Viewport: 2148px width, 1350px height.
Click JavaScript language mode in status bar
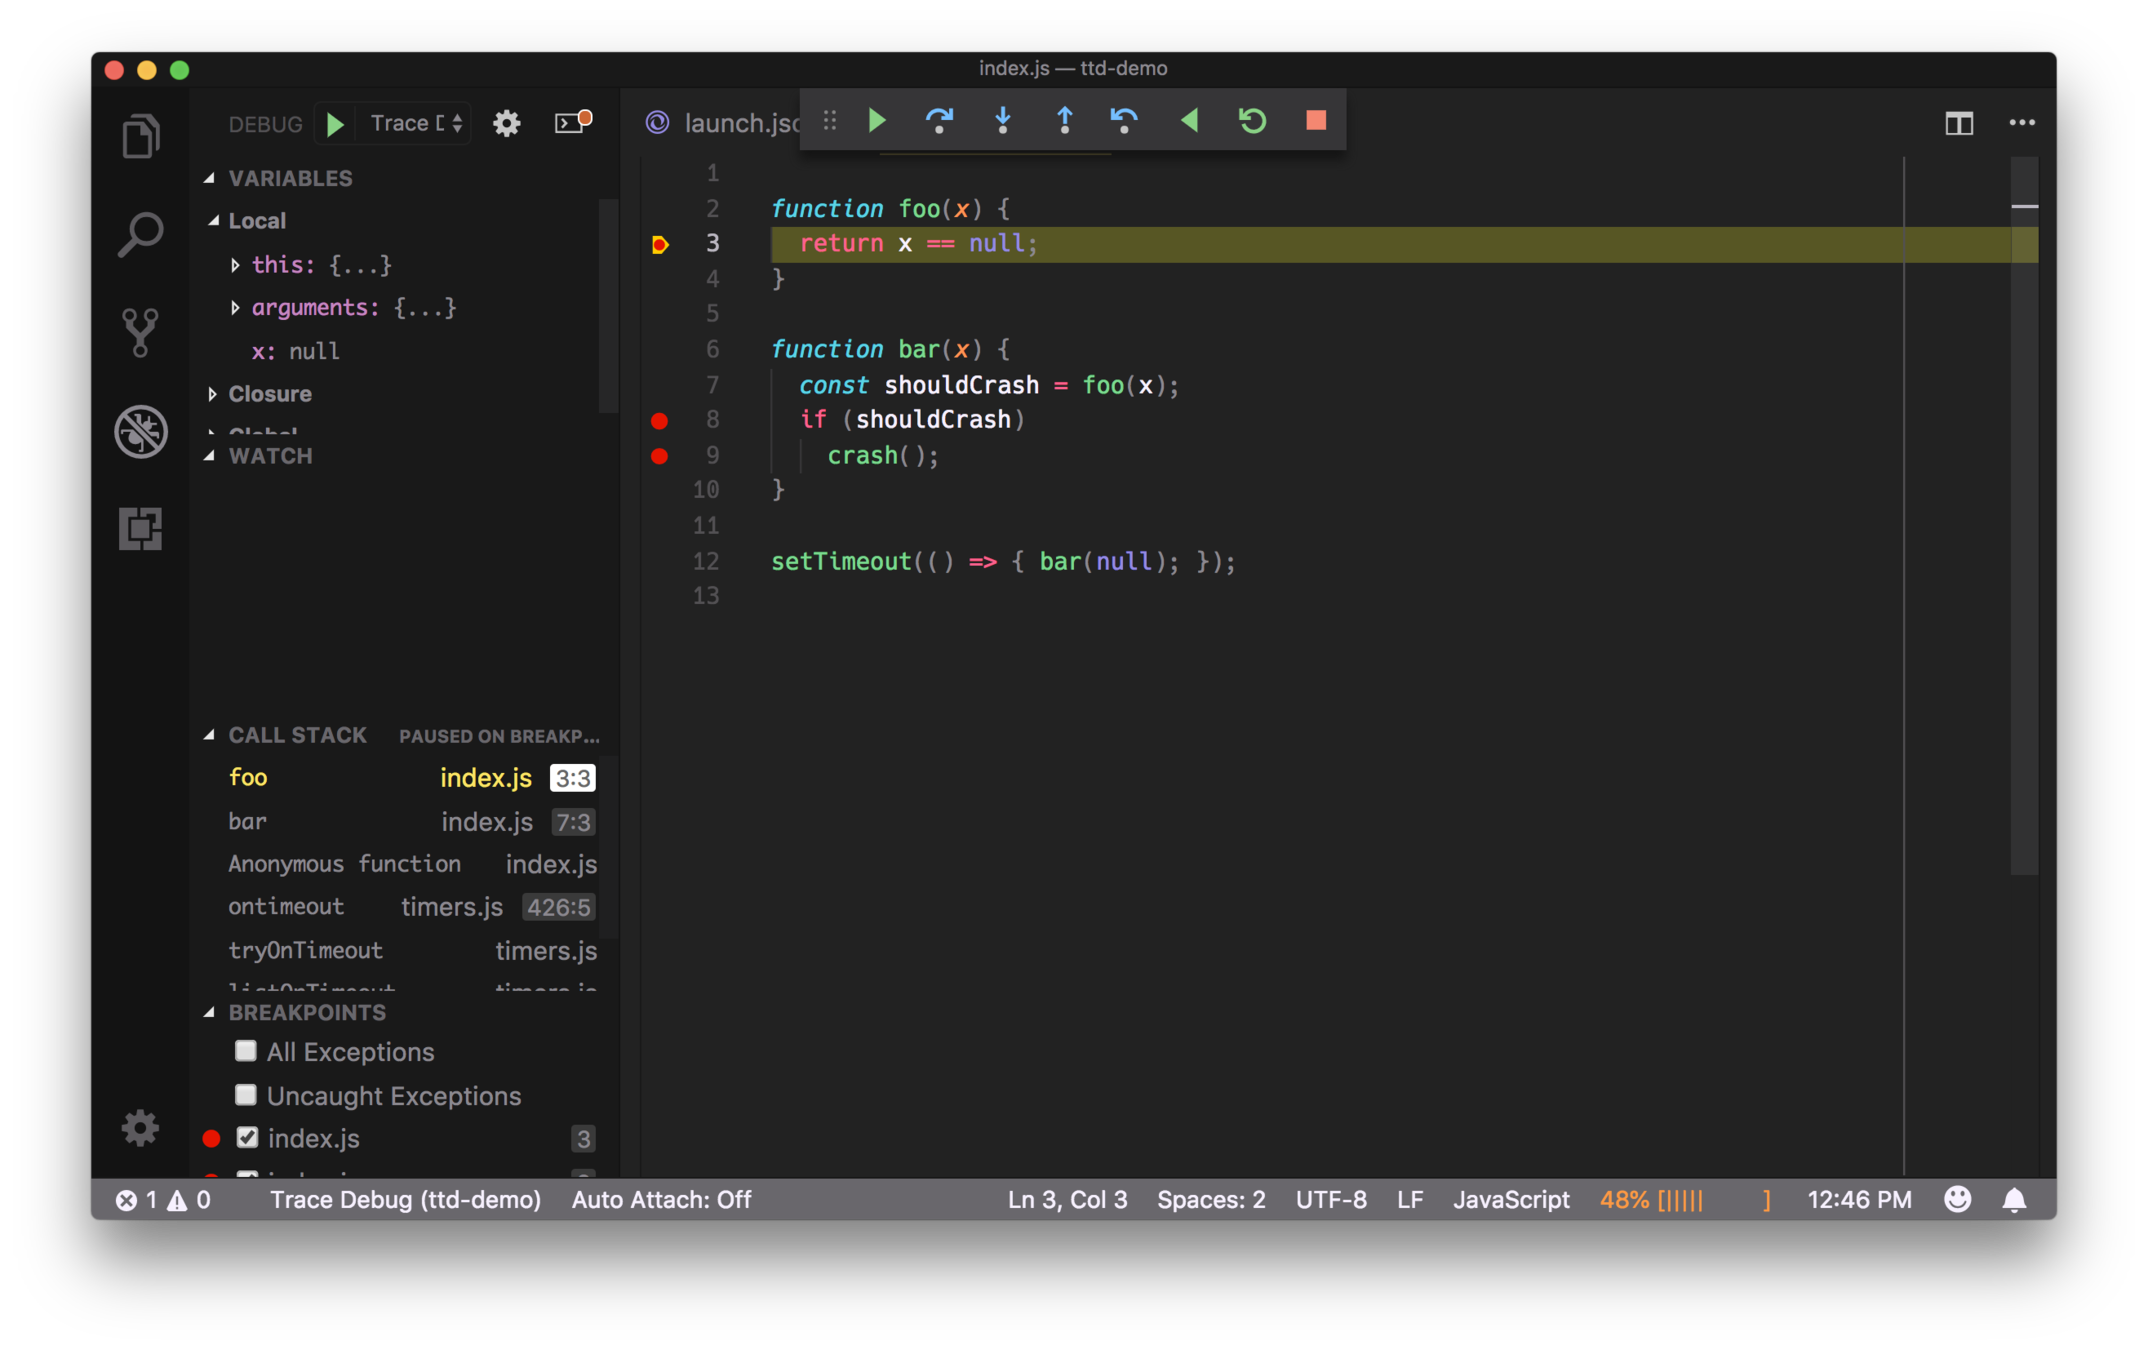click(x=1510, y=1199)
